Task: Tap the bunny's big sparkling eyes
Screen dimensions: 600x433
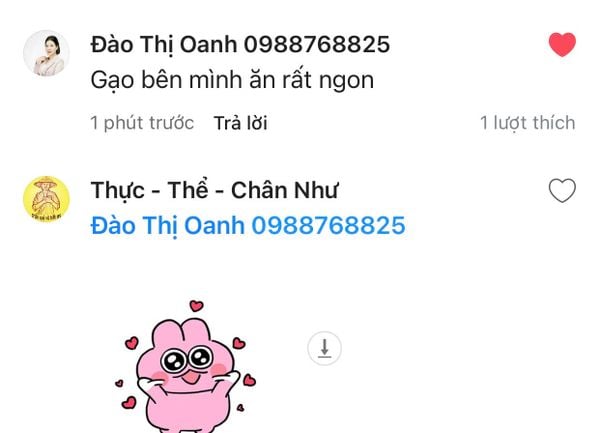Action: 187,358
